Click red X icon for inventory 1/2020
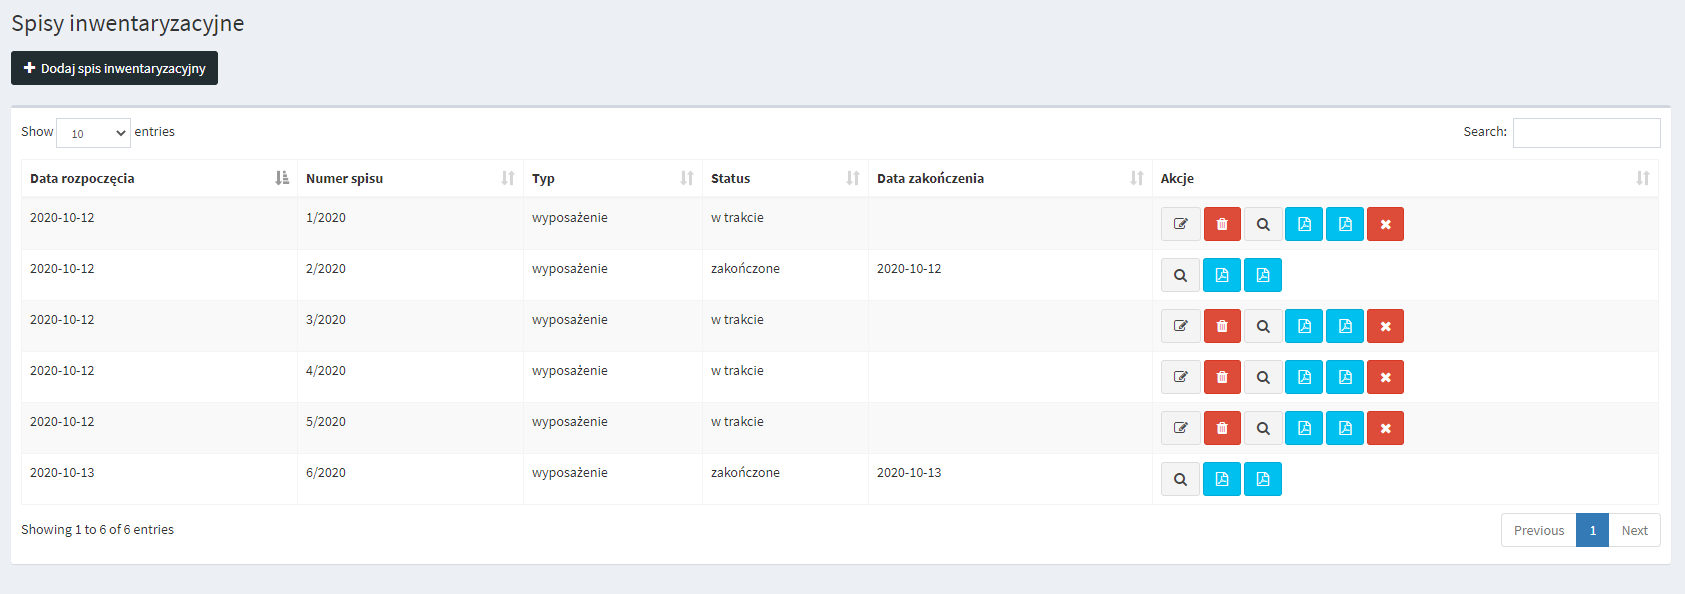 tap(1385, 224)
